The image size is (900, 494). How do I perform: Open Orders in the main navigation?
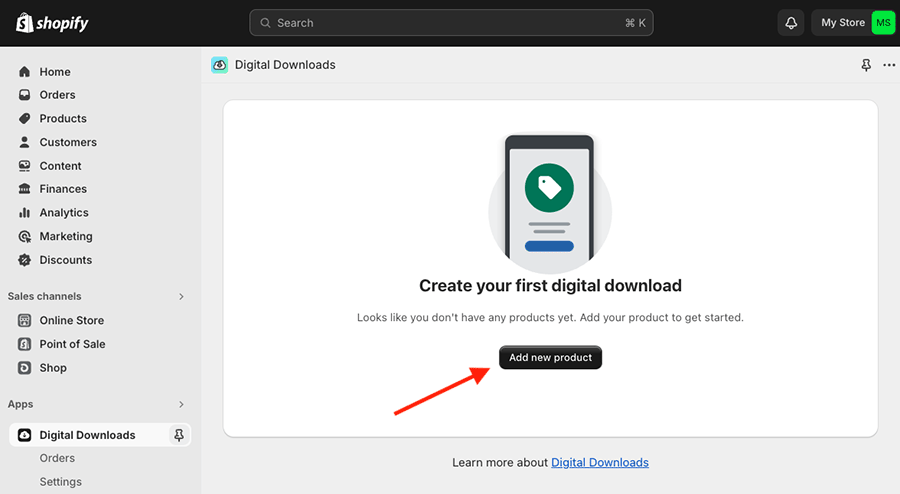(x=57, y=95)
